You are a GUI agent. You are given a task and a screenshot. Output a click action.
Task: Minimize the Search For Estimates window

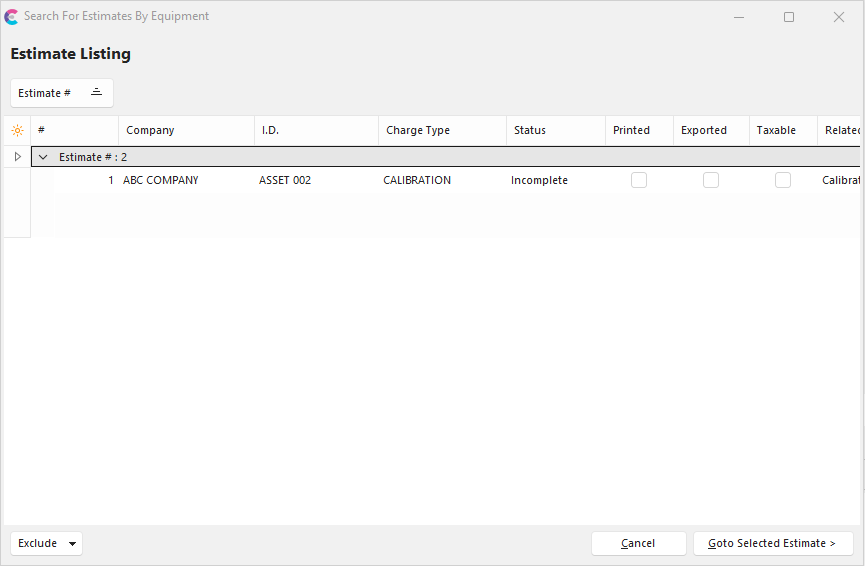[x=739, y=17]
